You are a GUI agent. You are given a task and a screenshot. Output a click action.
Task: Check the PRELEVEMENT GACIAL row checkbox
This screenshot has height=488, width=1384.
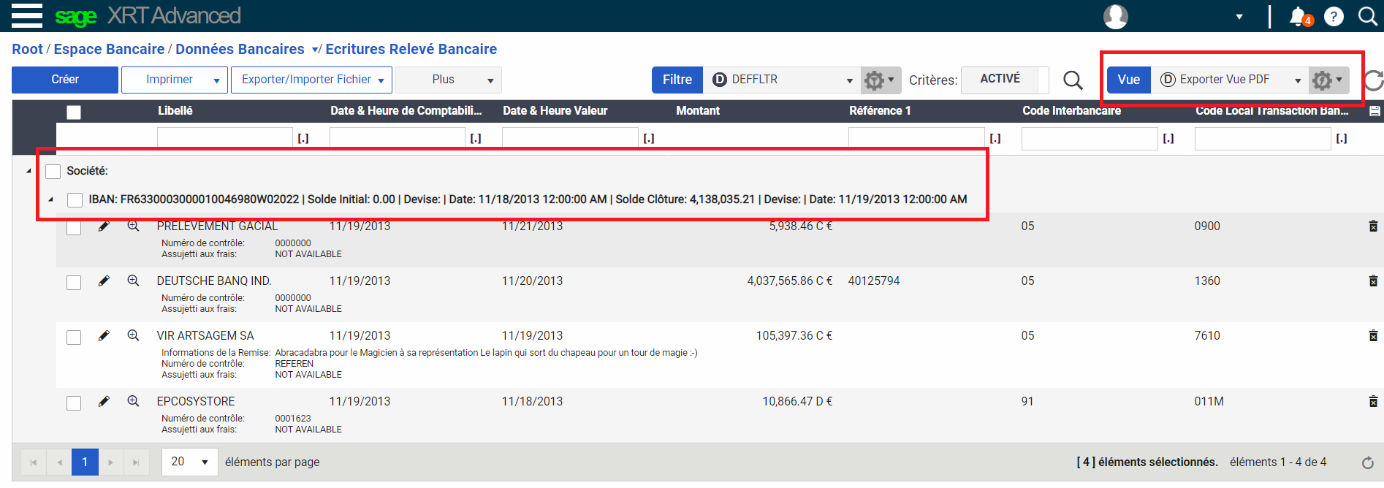(x=74, y=228)
